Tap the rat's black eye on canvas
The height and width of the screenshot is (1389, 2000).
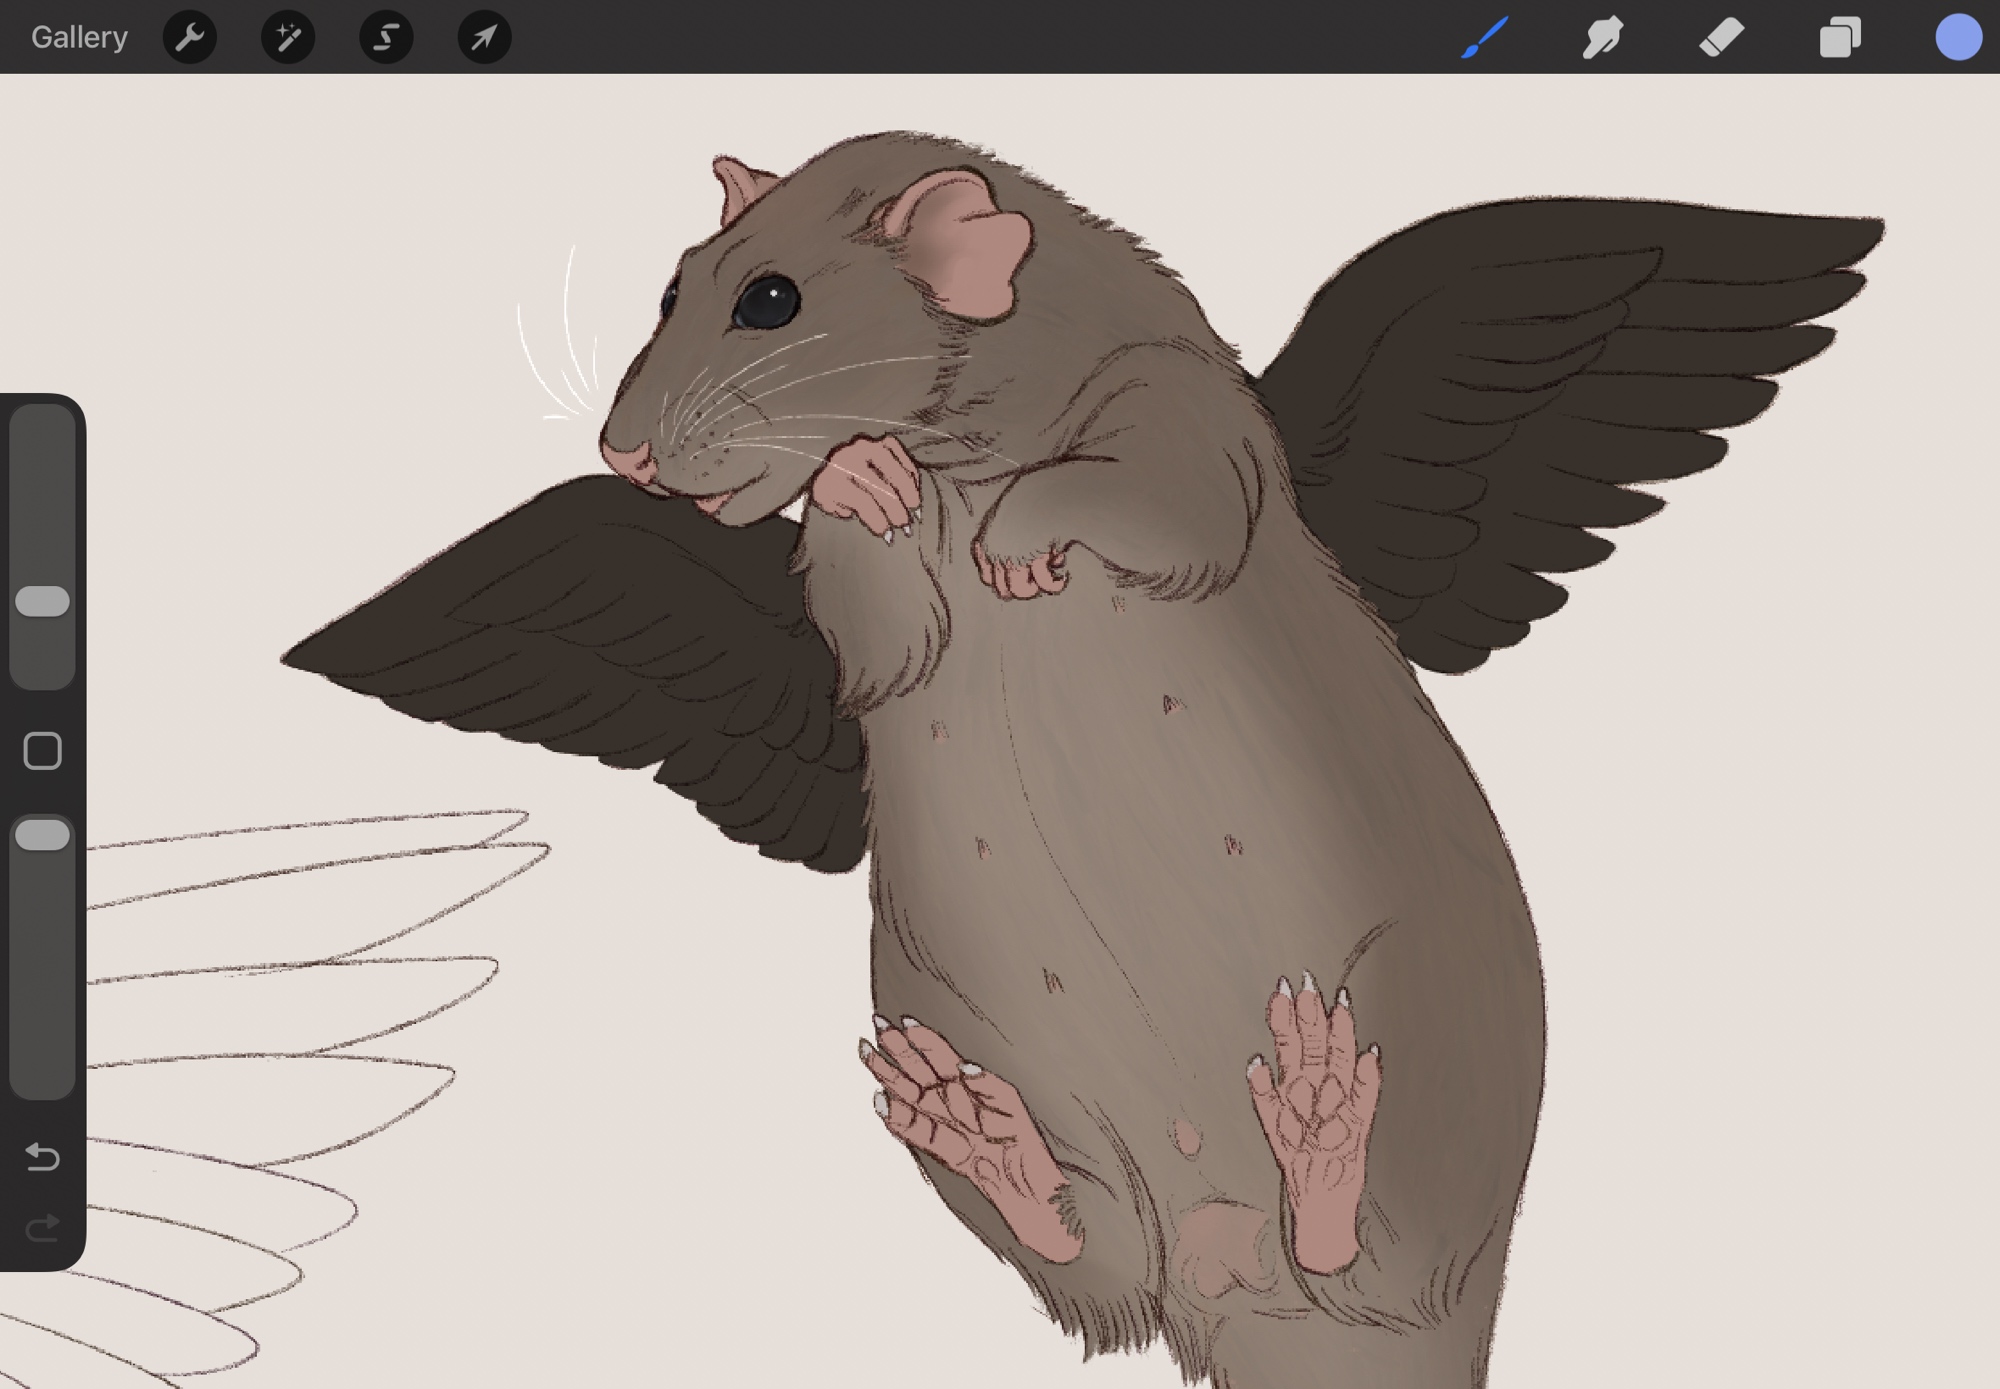tap(767, 301)
